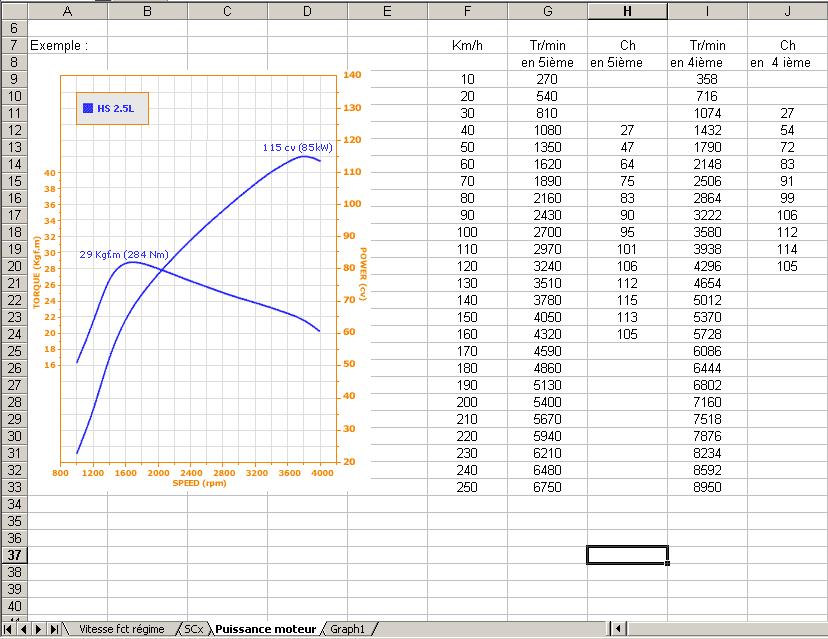The height and width of the screenshot is (639, 828).
Task: Select the engine torque-power chart image
Action: pos(200,300)
